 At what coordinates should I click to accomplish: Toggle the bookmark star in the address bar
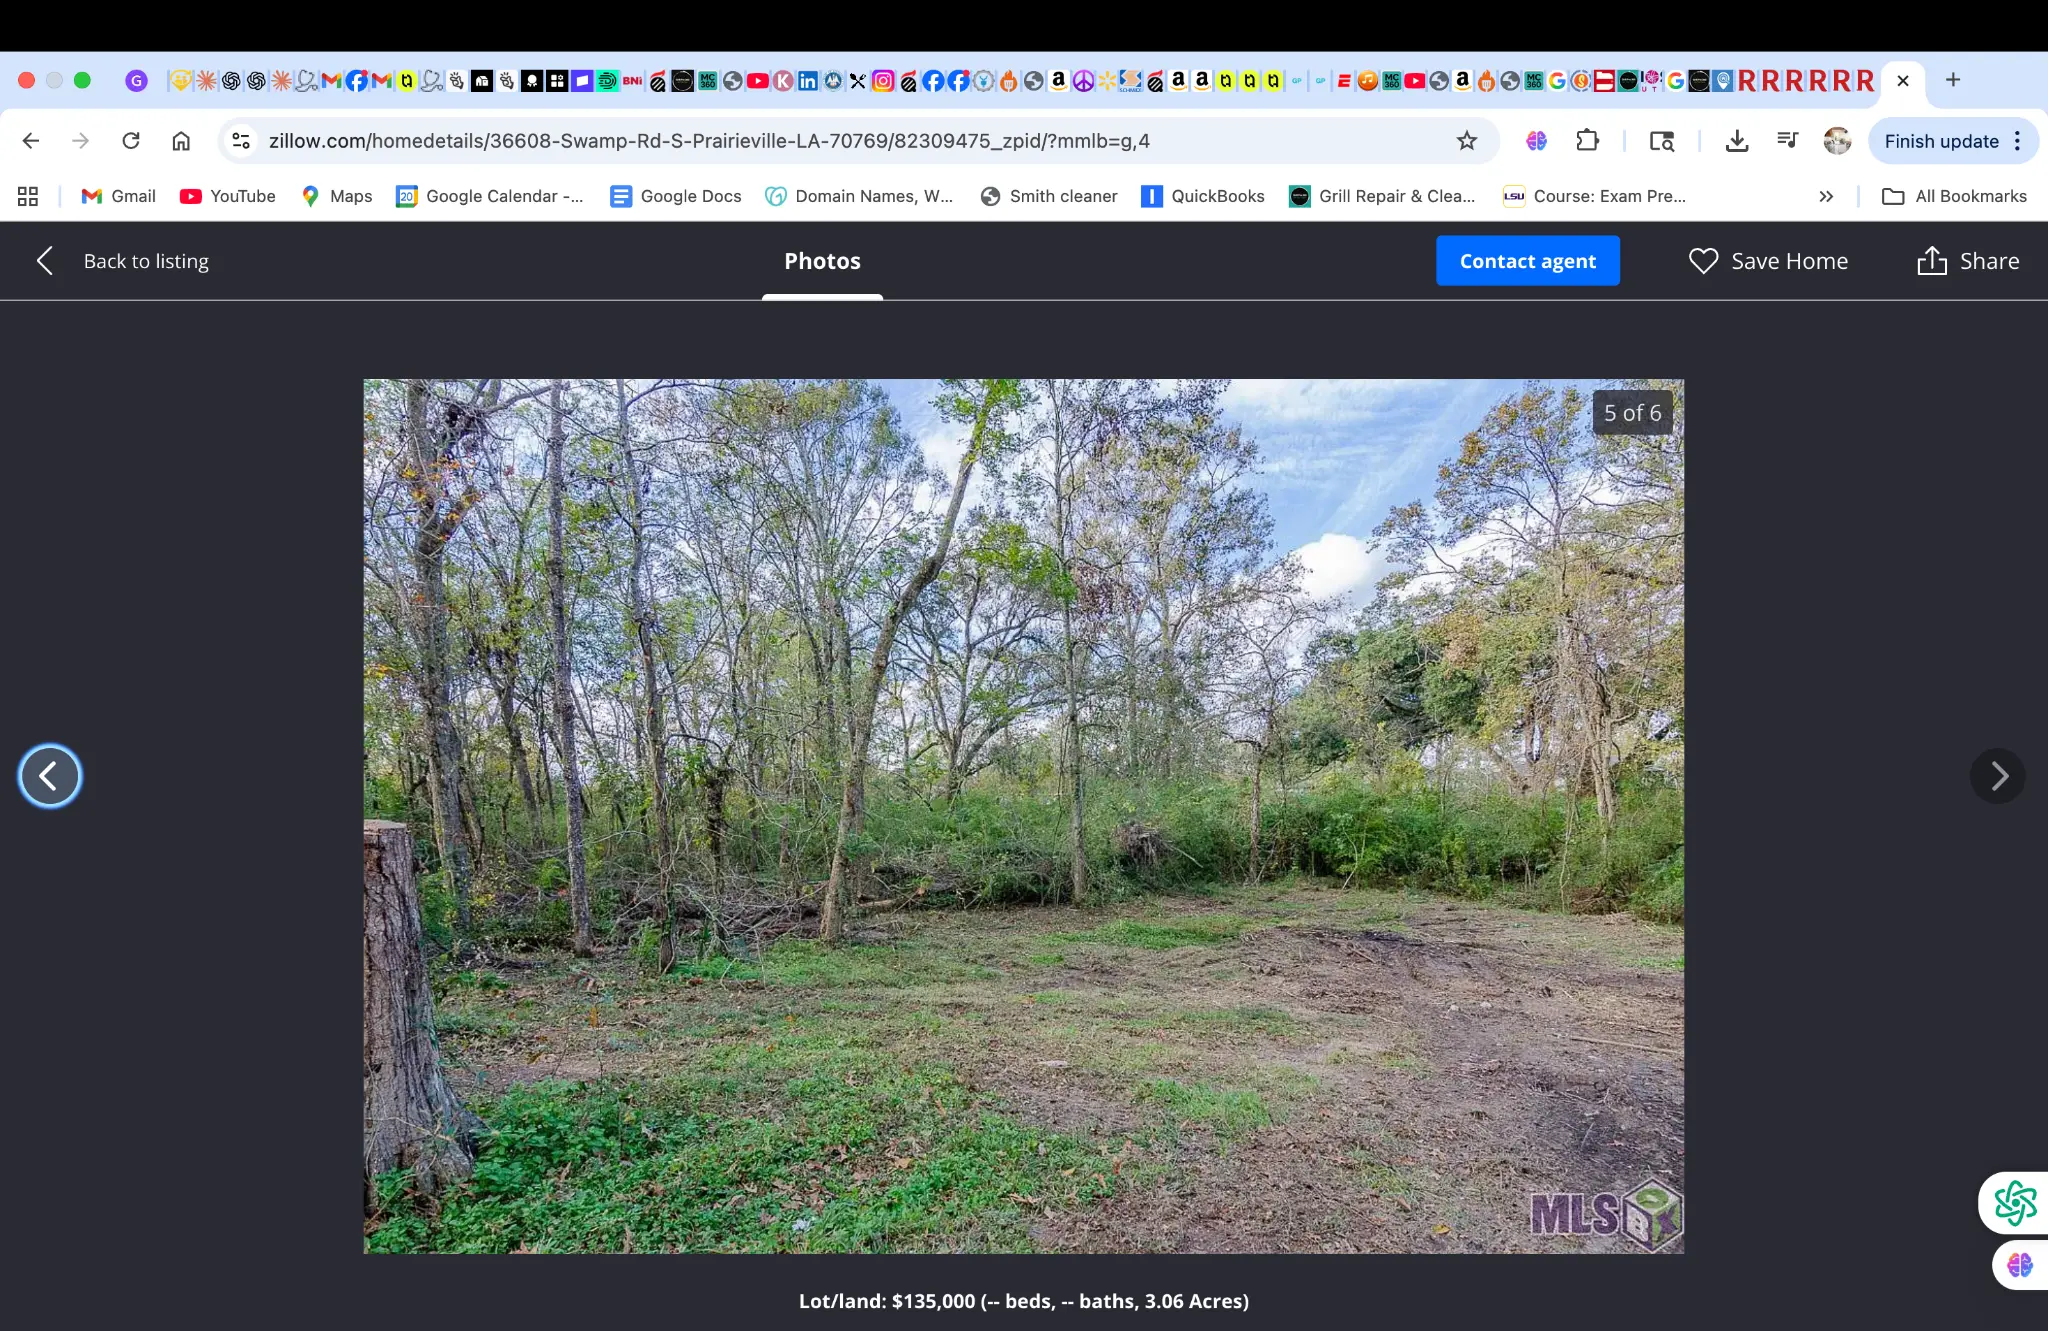click(1466, 141)
